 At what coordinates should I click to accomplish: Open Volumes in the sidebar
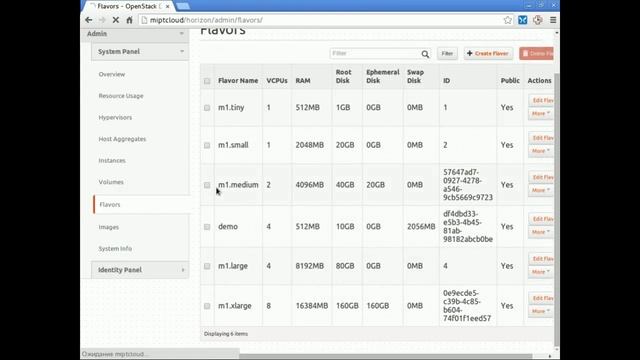pos(111,182)
